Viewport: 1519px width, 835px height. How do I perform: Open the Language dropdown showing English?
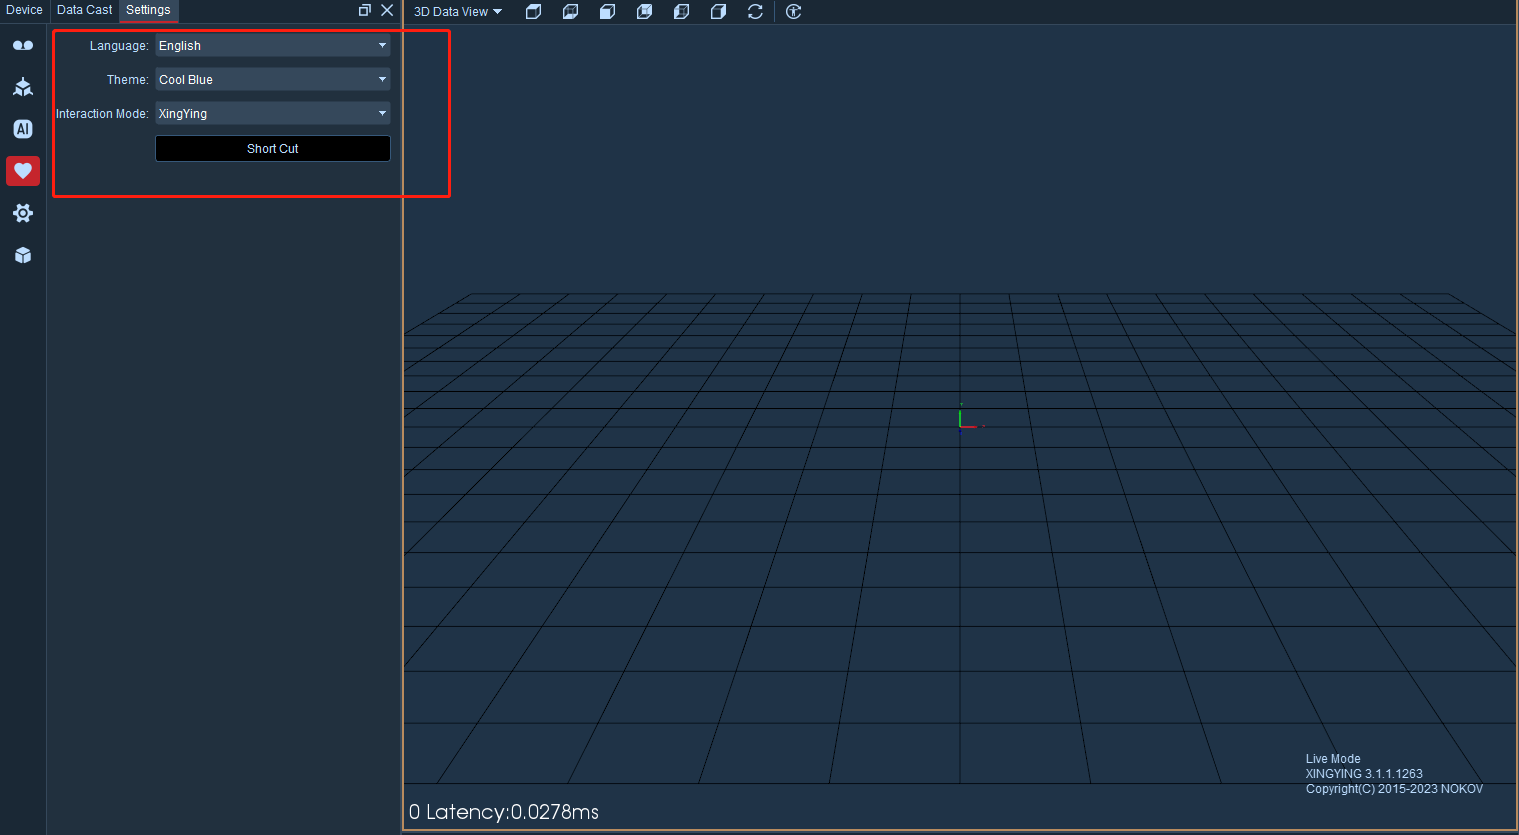pos(272,45)
